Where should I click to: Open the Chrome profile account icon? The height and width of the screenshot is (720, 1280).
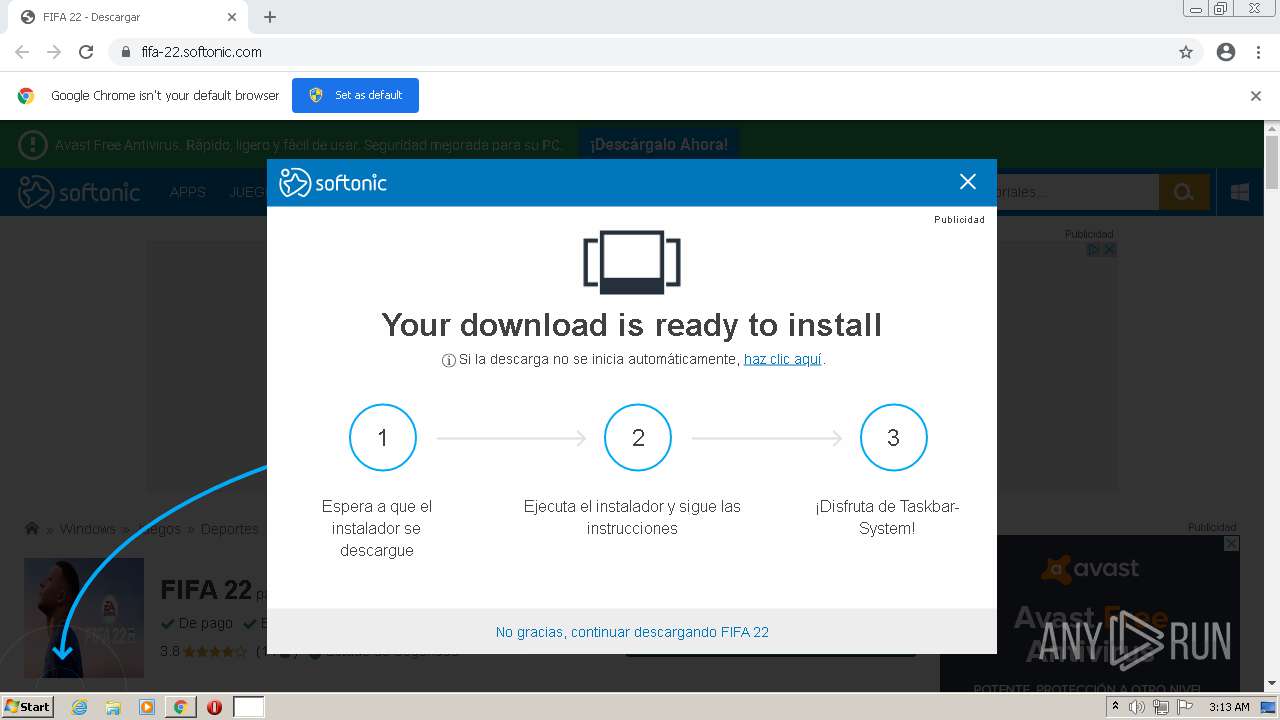pos(1225,52)
